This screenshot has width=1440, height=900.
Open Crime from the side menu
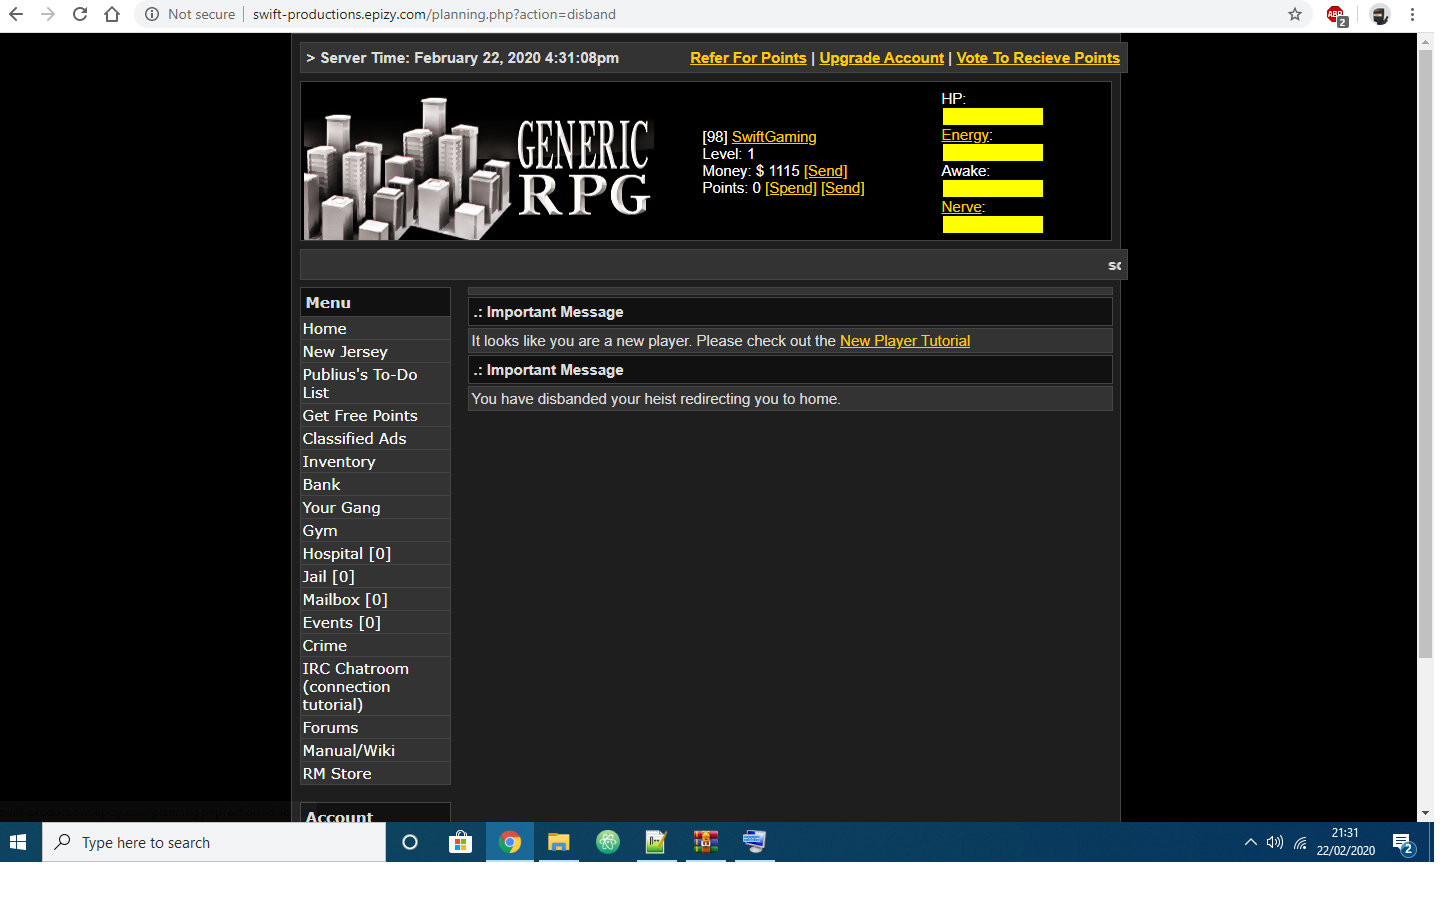pos(325,646)
